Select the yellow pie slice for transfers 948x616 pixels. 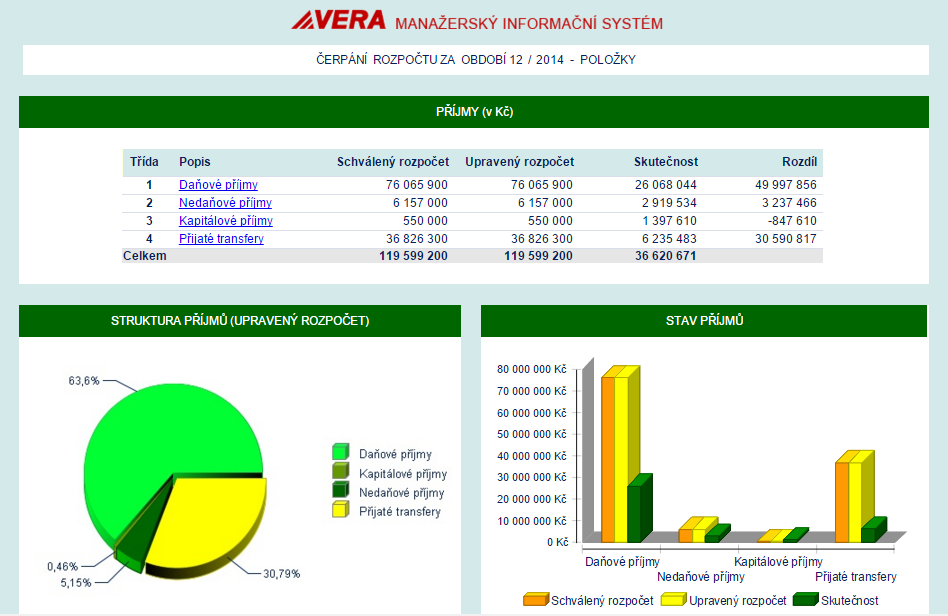coord(215,520)
